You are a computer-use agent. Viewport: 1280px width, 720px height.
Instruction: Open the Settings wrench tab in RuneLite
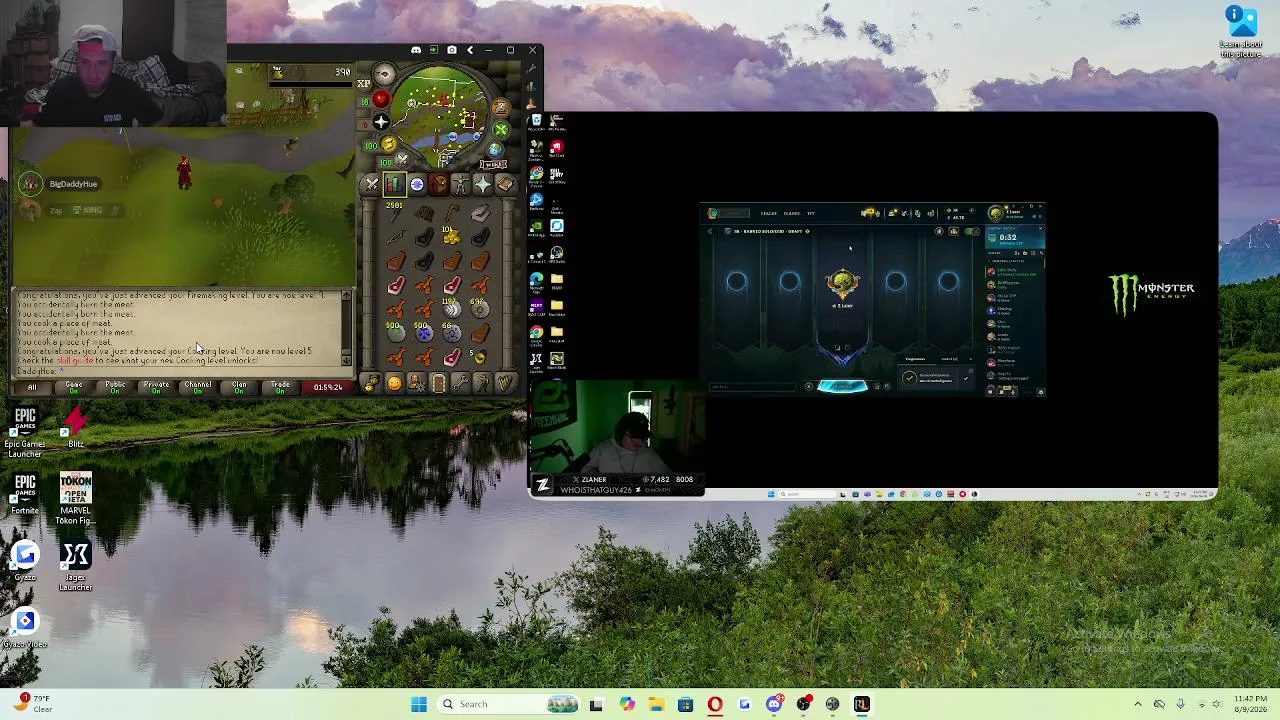pyautogui.click(x=460, y=383)
